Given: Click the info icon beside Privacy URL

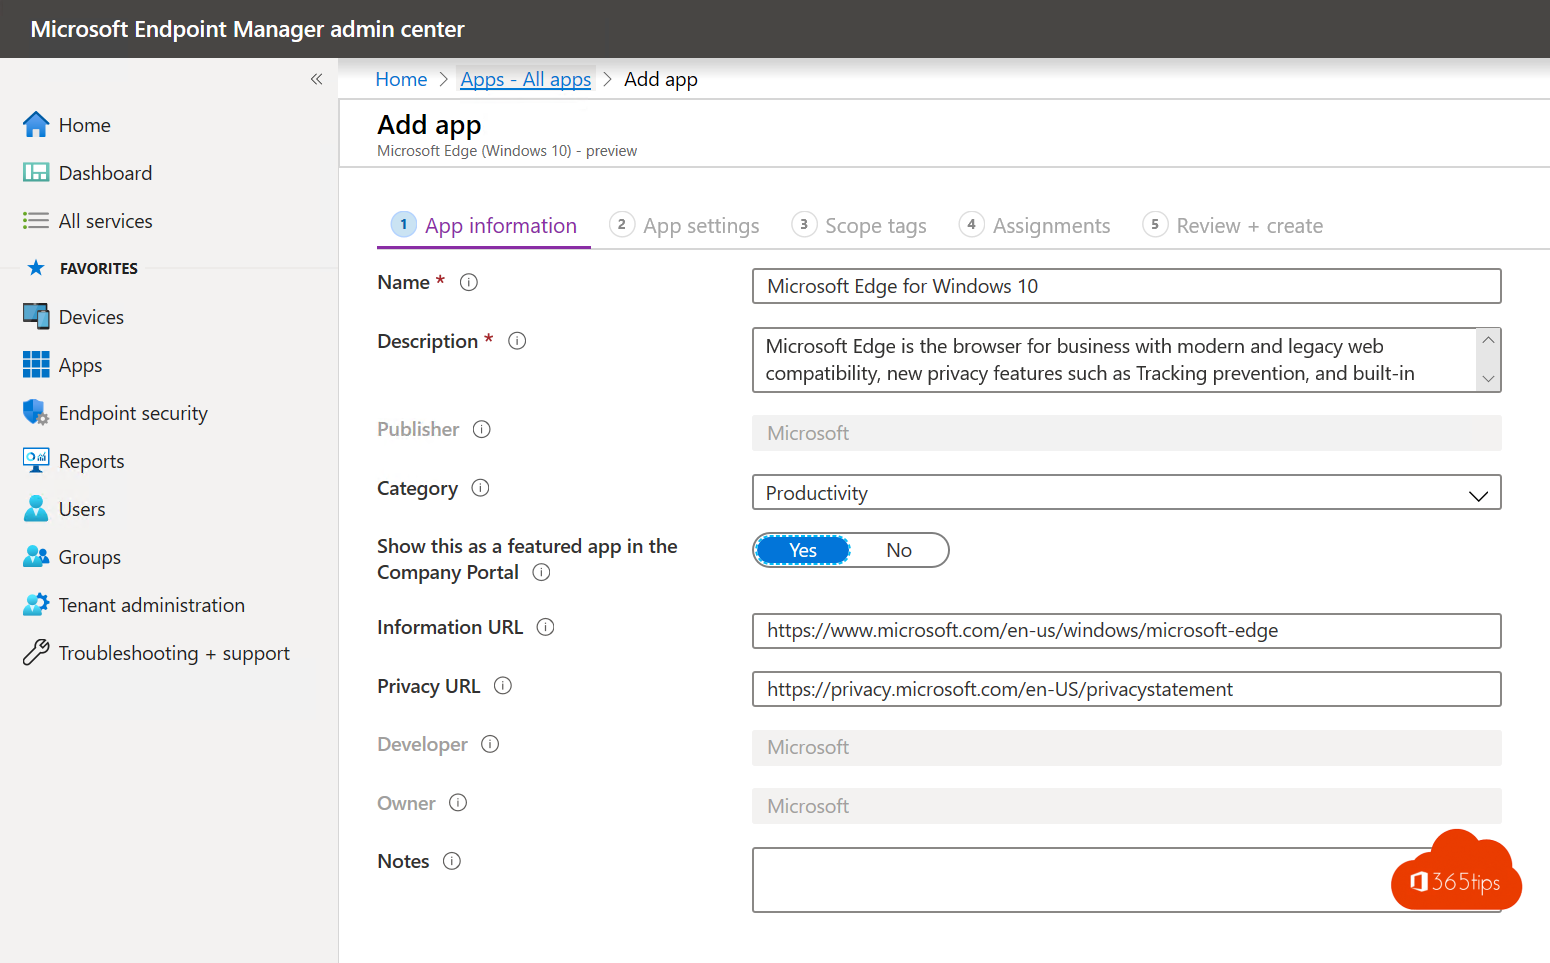Looking at the screenshot, I should click(x=503, y=686).
